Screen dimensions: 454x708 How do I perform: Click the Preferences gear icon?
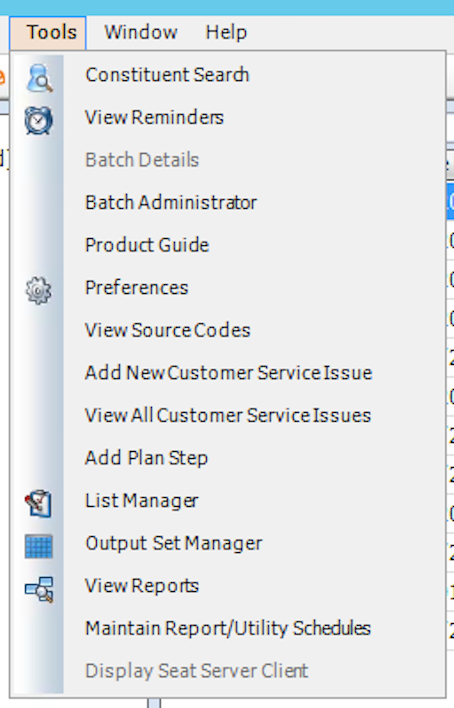(39, 290)
